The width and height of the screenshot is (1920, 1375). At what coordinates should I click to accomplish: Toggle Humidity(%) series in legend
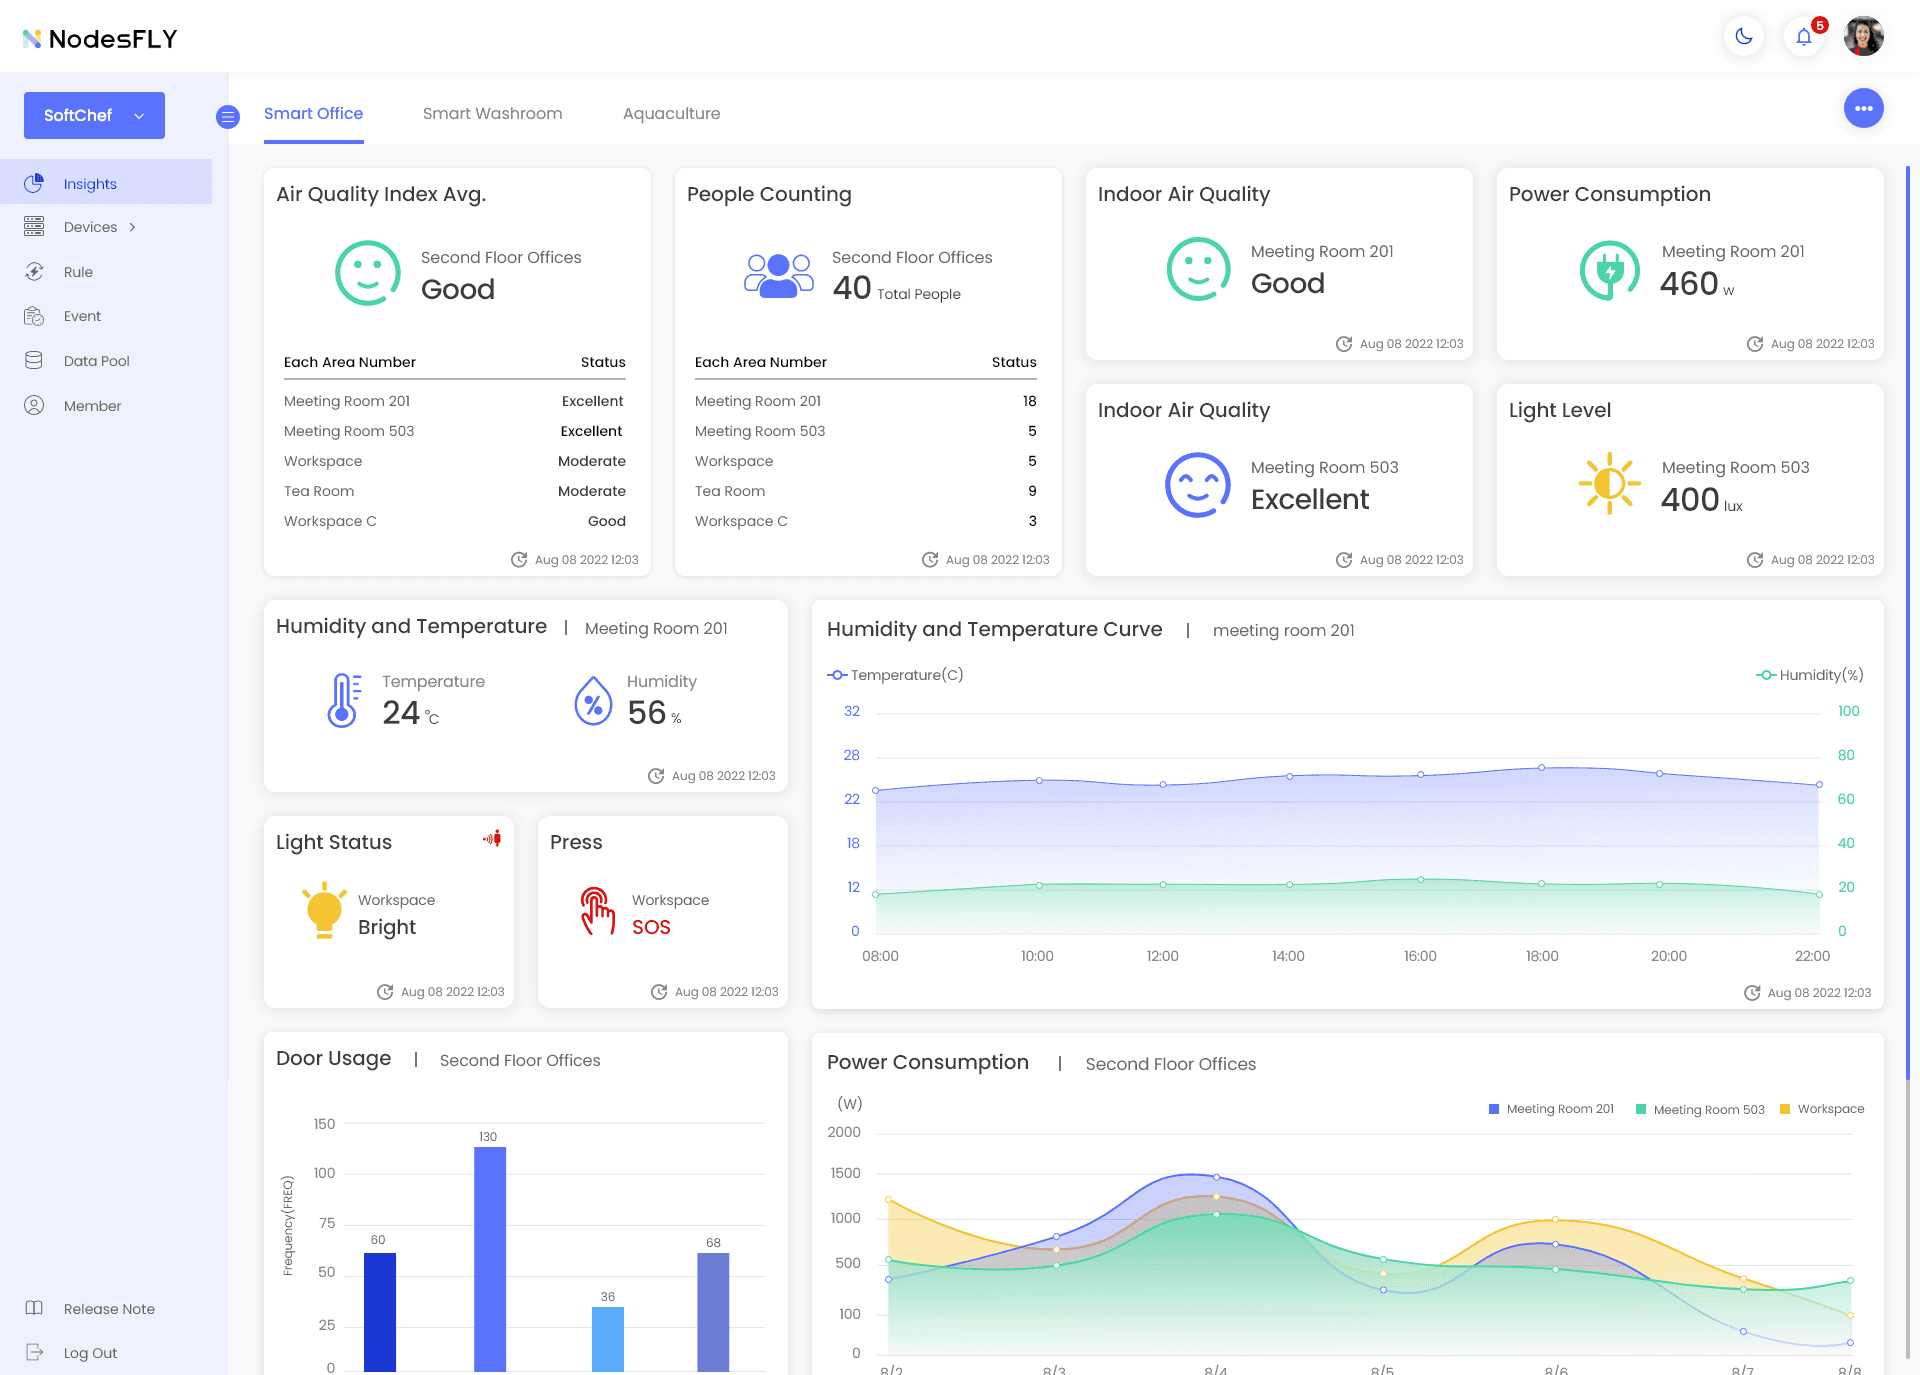(1810, 675)
